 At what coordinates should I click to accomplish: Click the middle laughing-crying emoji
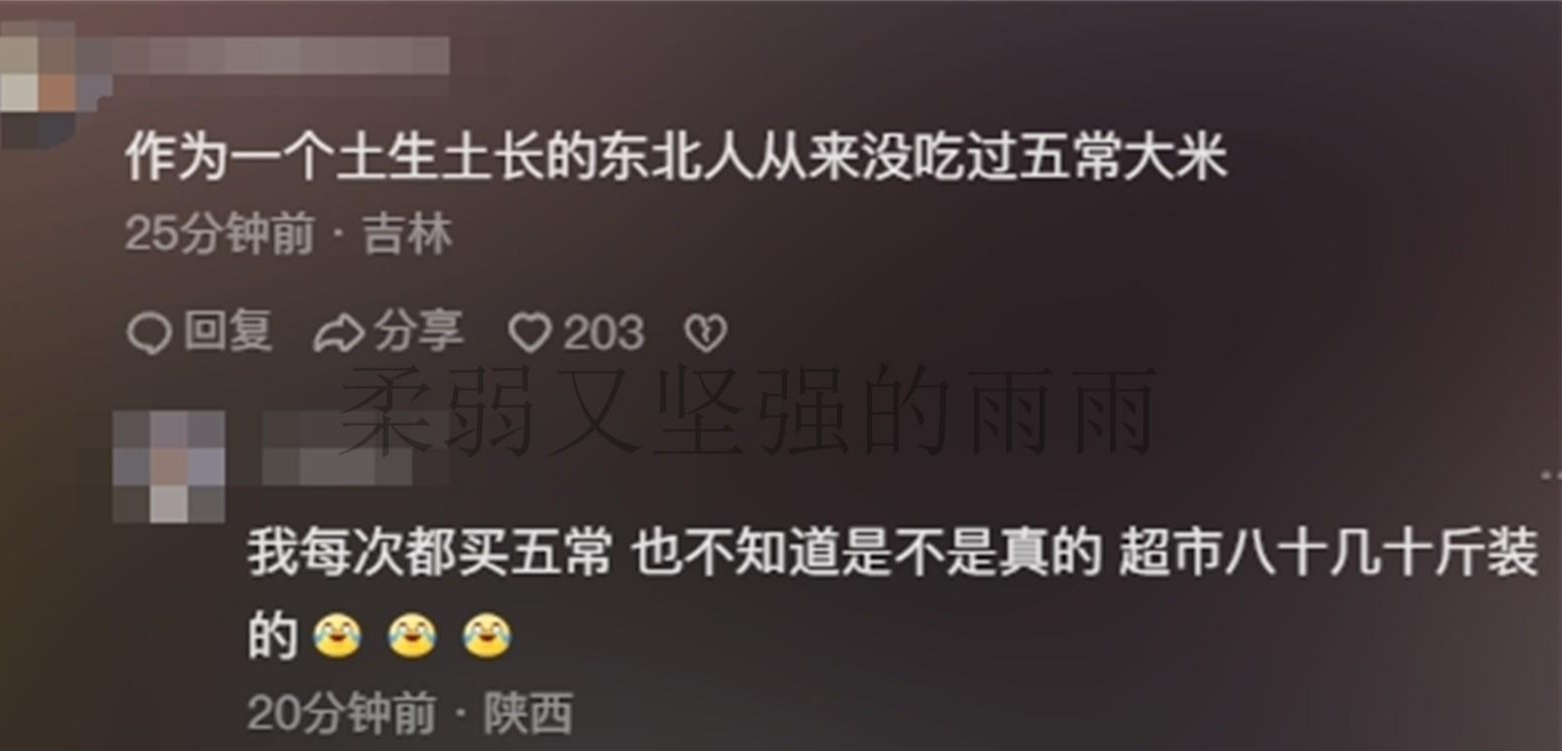coord(412,636)
